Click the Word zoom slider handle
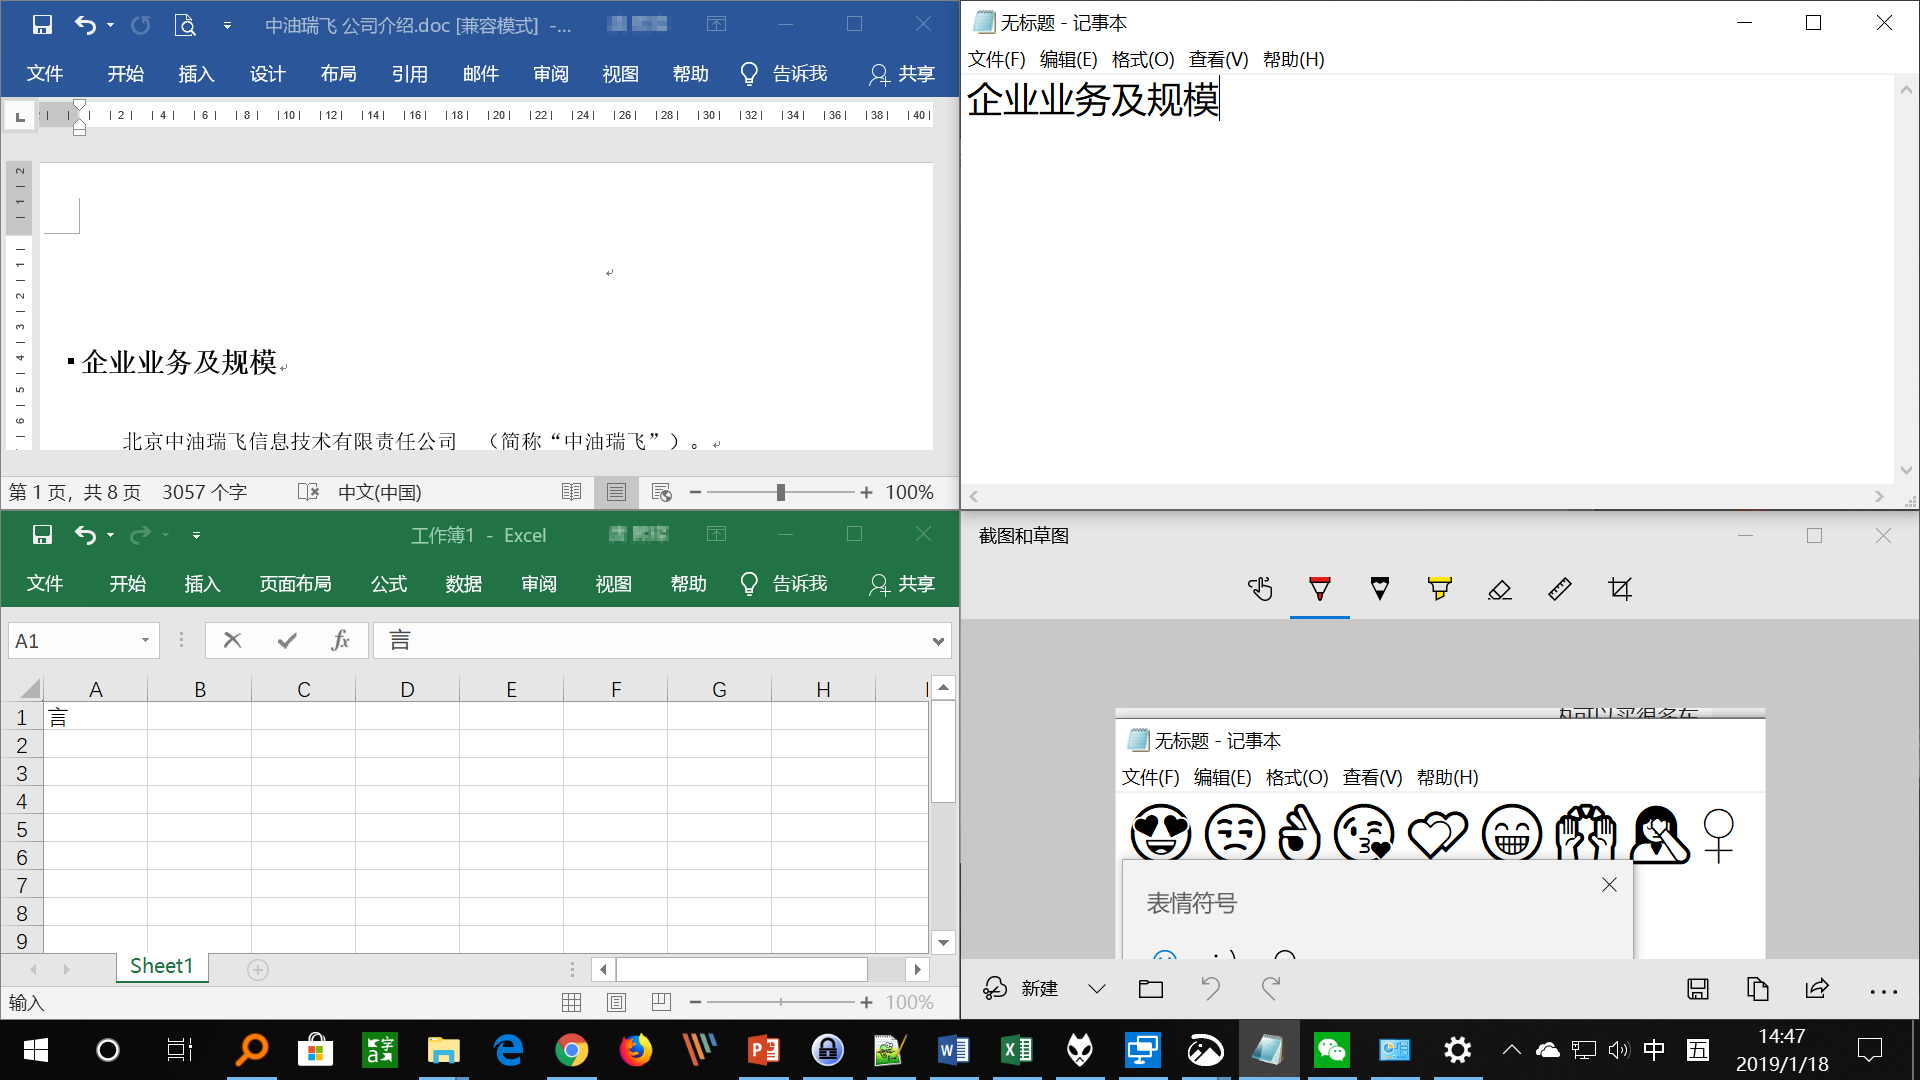Viewport: 1920px width, 1080px height. 780,492
